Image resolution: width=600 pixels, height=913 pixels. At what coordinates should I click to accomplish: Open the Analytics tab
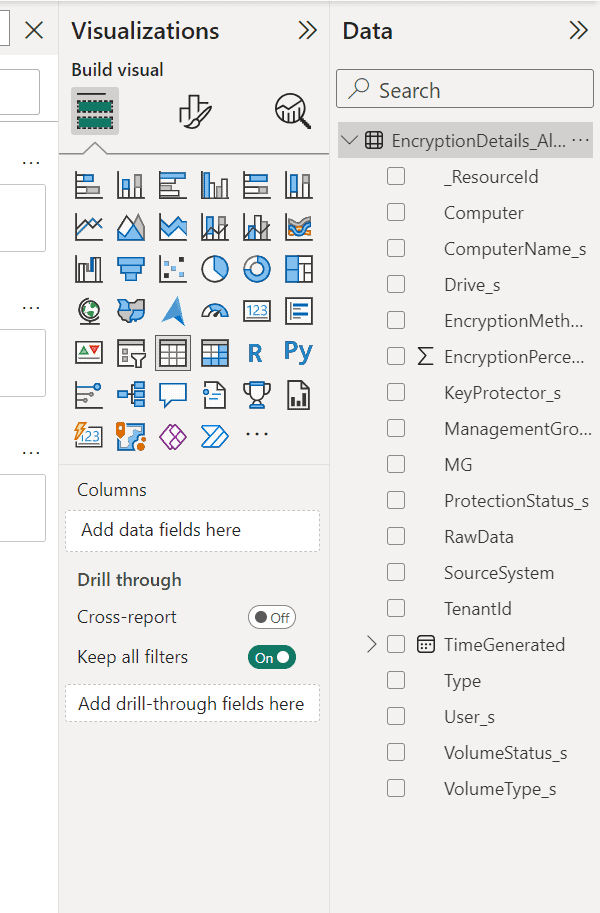pyautogui.click(x=292, y=111)
